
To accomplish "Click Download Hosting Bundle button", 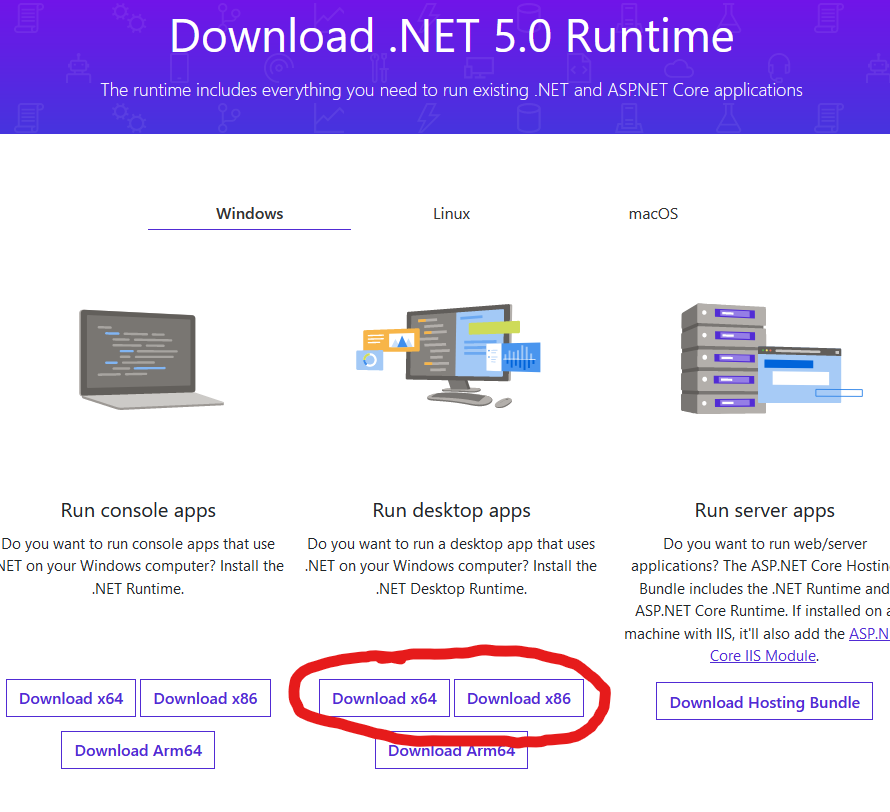I will point(764,701).
